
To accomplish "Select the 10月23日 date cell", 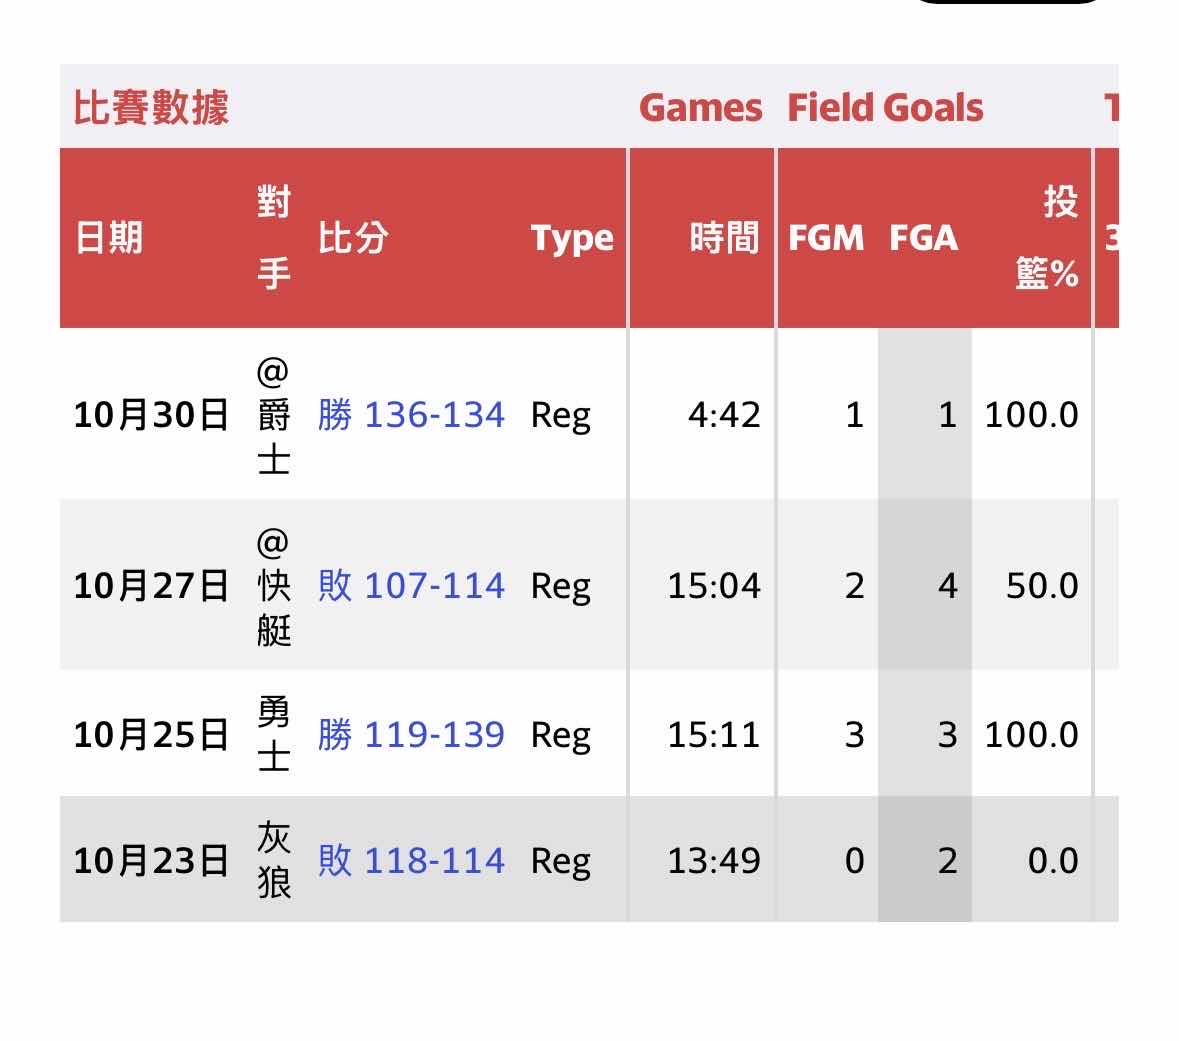I will click(x=151, y=860).
